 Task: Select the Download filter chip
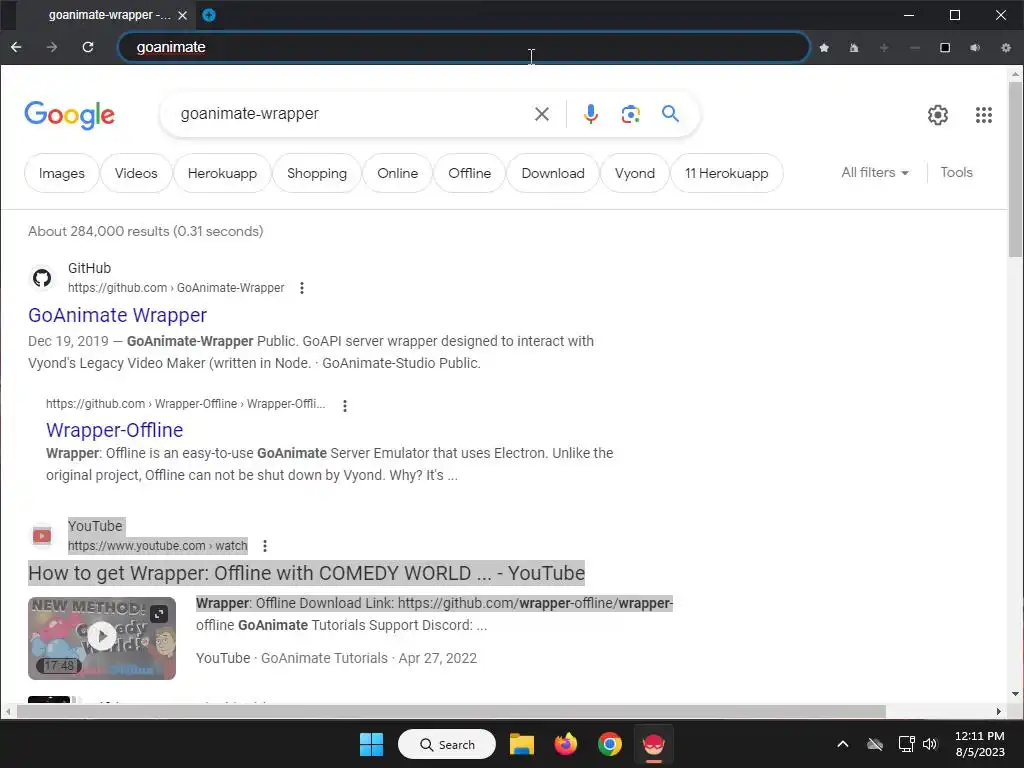pyautogui.click(x=552, y=173)
